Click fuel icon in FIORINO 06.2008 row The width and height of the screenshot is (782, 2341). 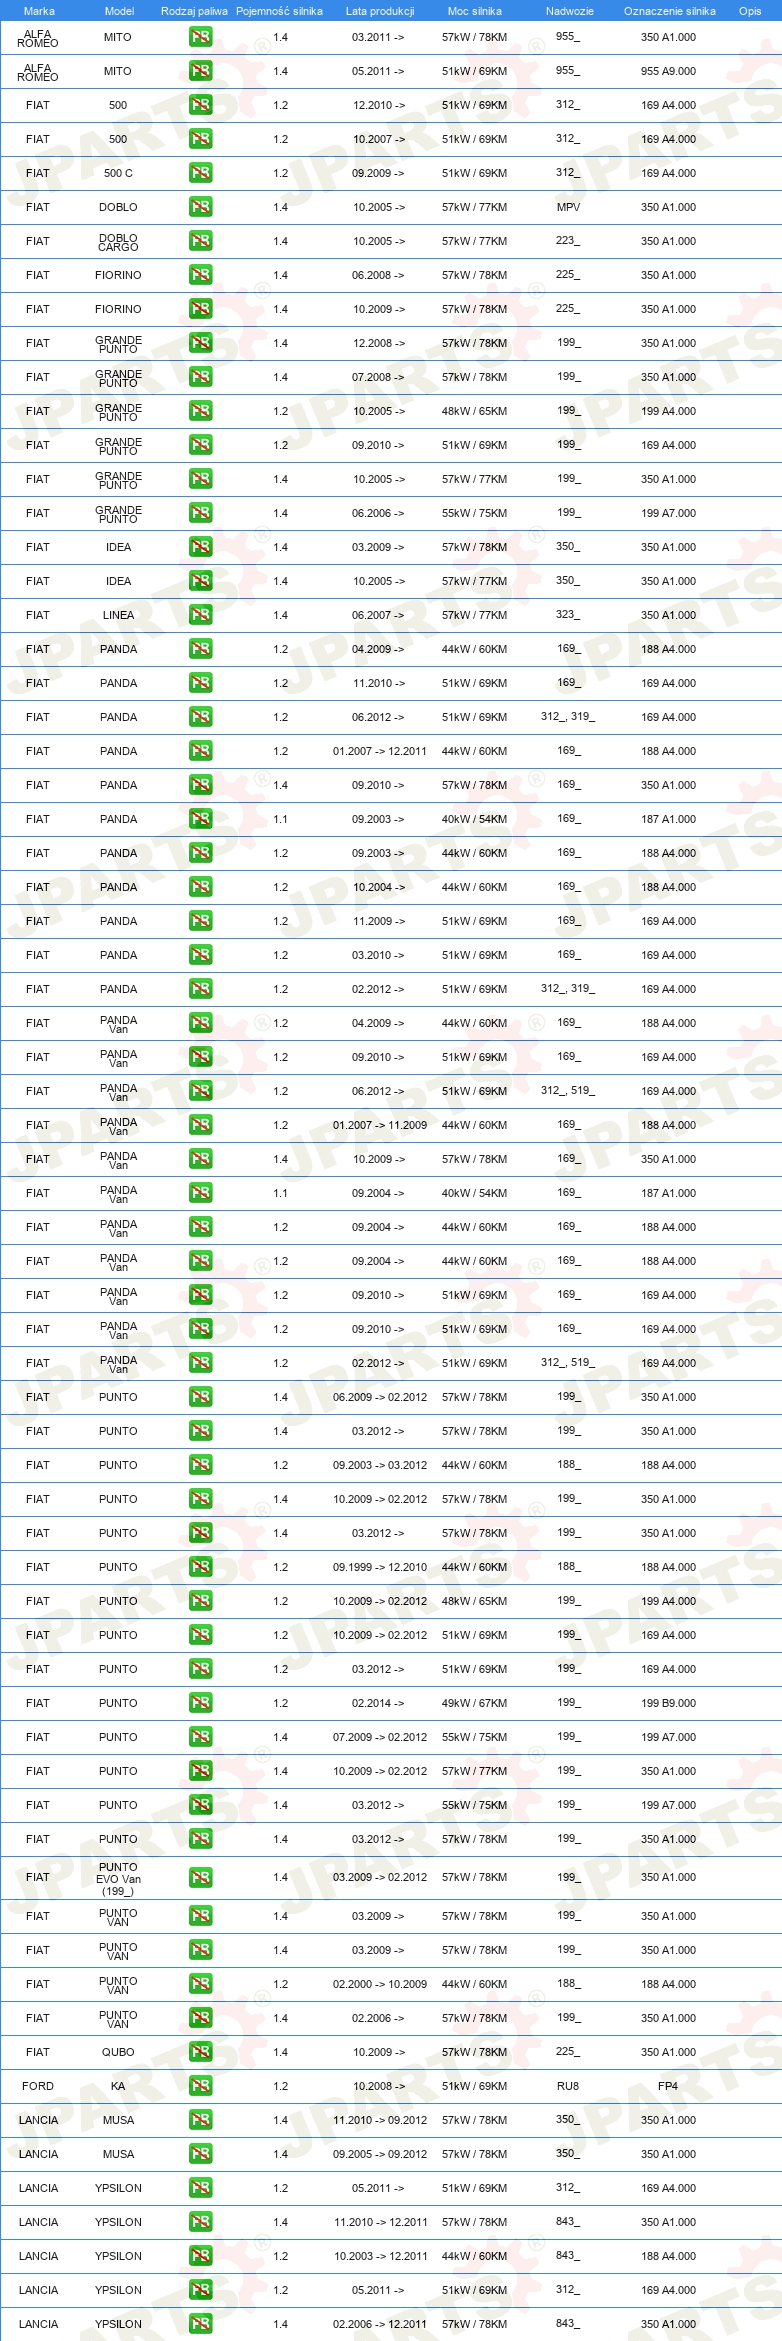[x=200, y=275]
